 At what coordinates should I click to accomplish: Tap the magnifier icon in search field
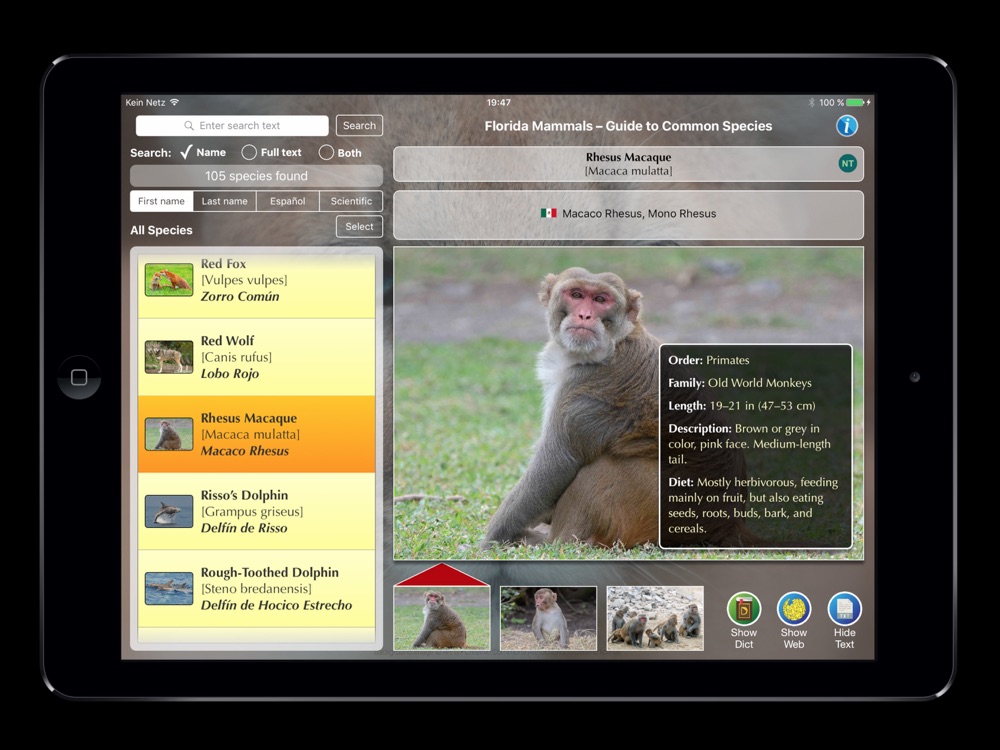(189, 126)
